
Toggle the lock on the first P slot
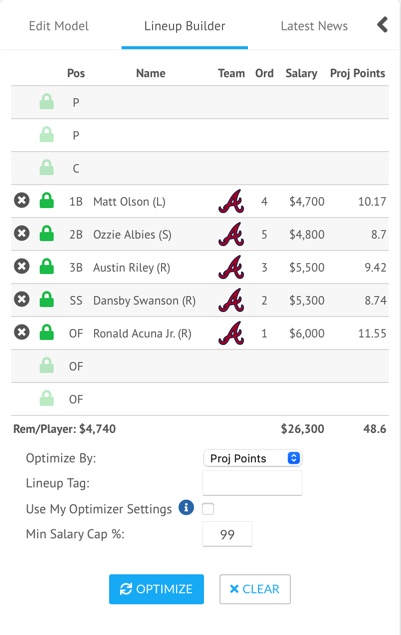tap(47, 102)
